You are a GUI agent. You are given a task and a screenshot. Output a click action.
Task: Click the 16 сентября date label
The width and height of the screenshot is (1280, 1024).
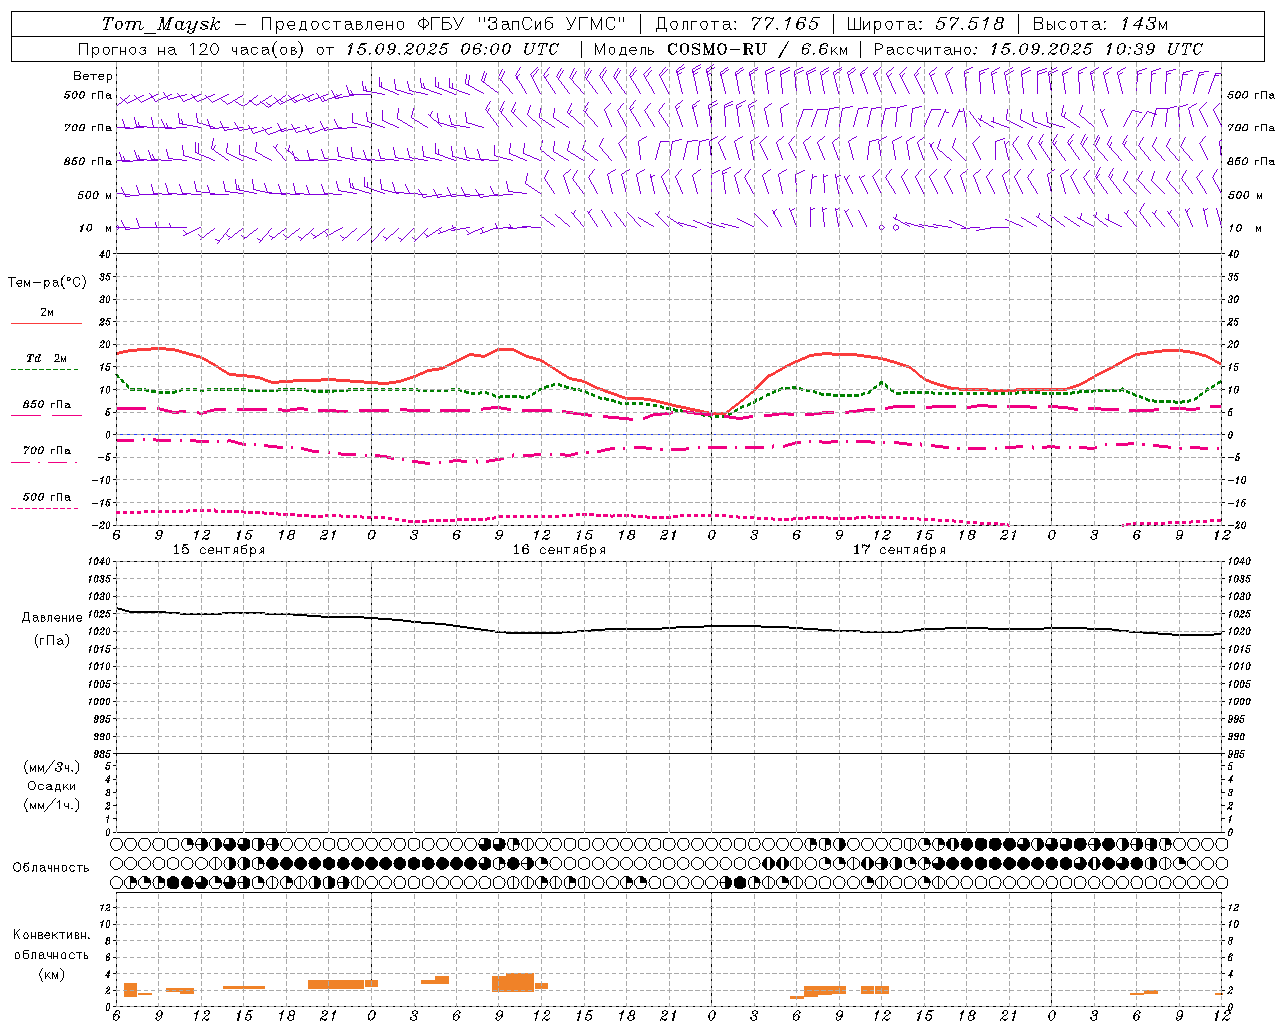559,550
